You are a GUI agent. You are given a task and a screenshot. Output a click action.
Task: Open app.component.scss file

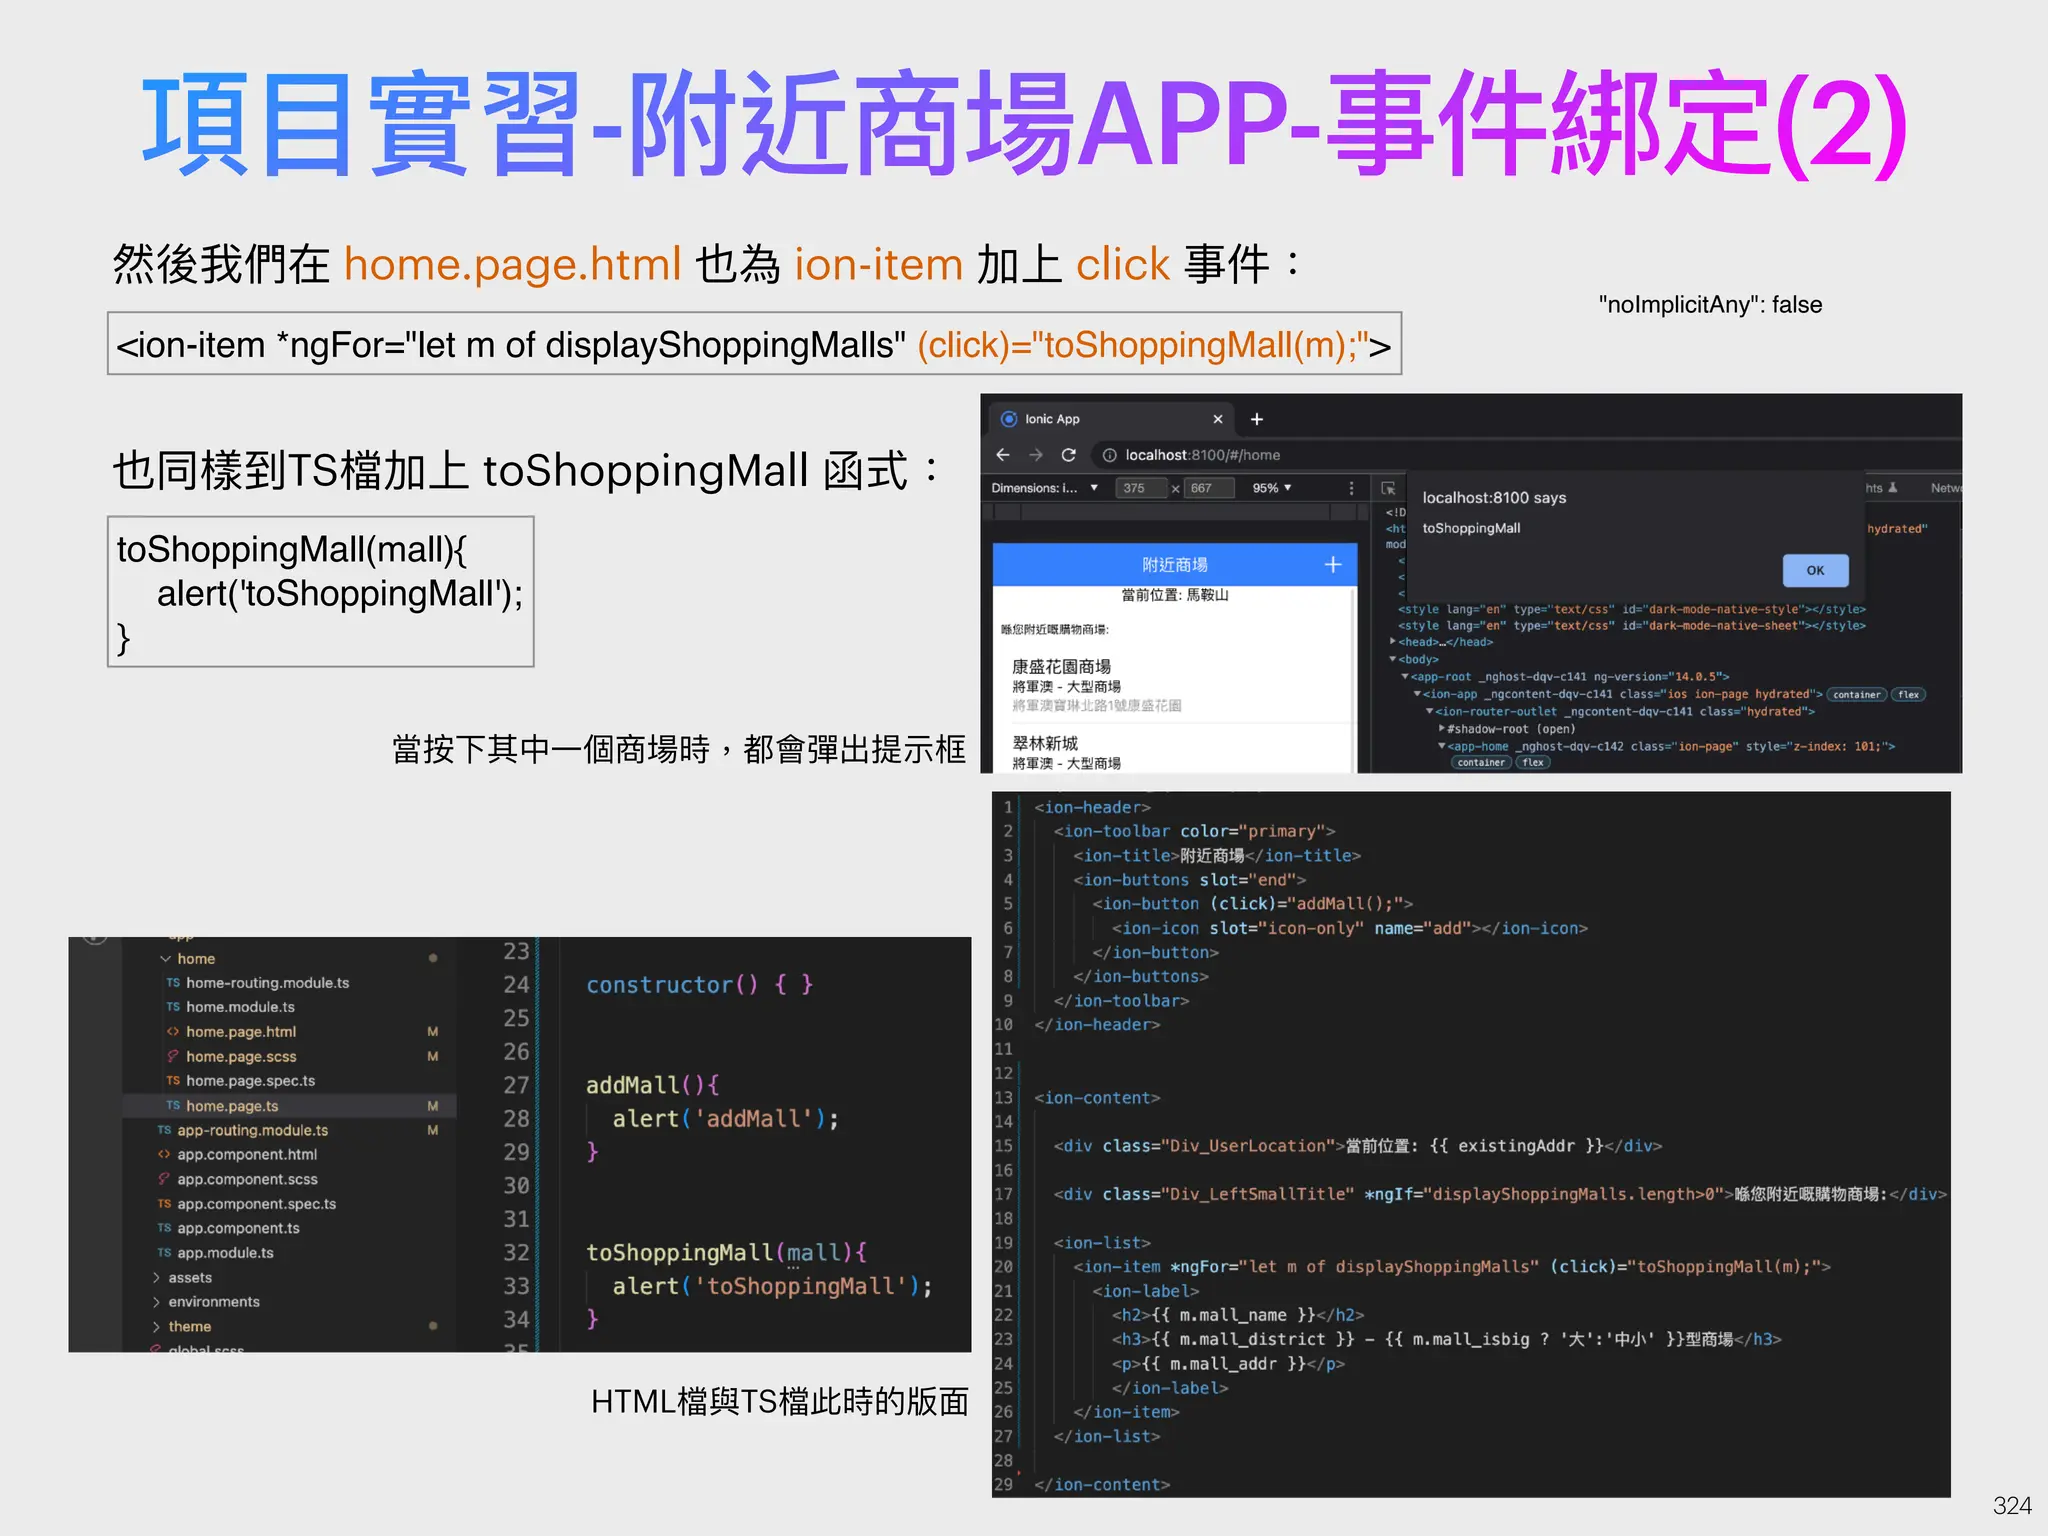247,1179
